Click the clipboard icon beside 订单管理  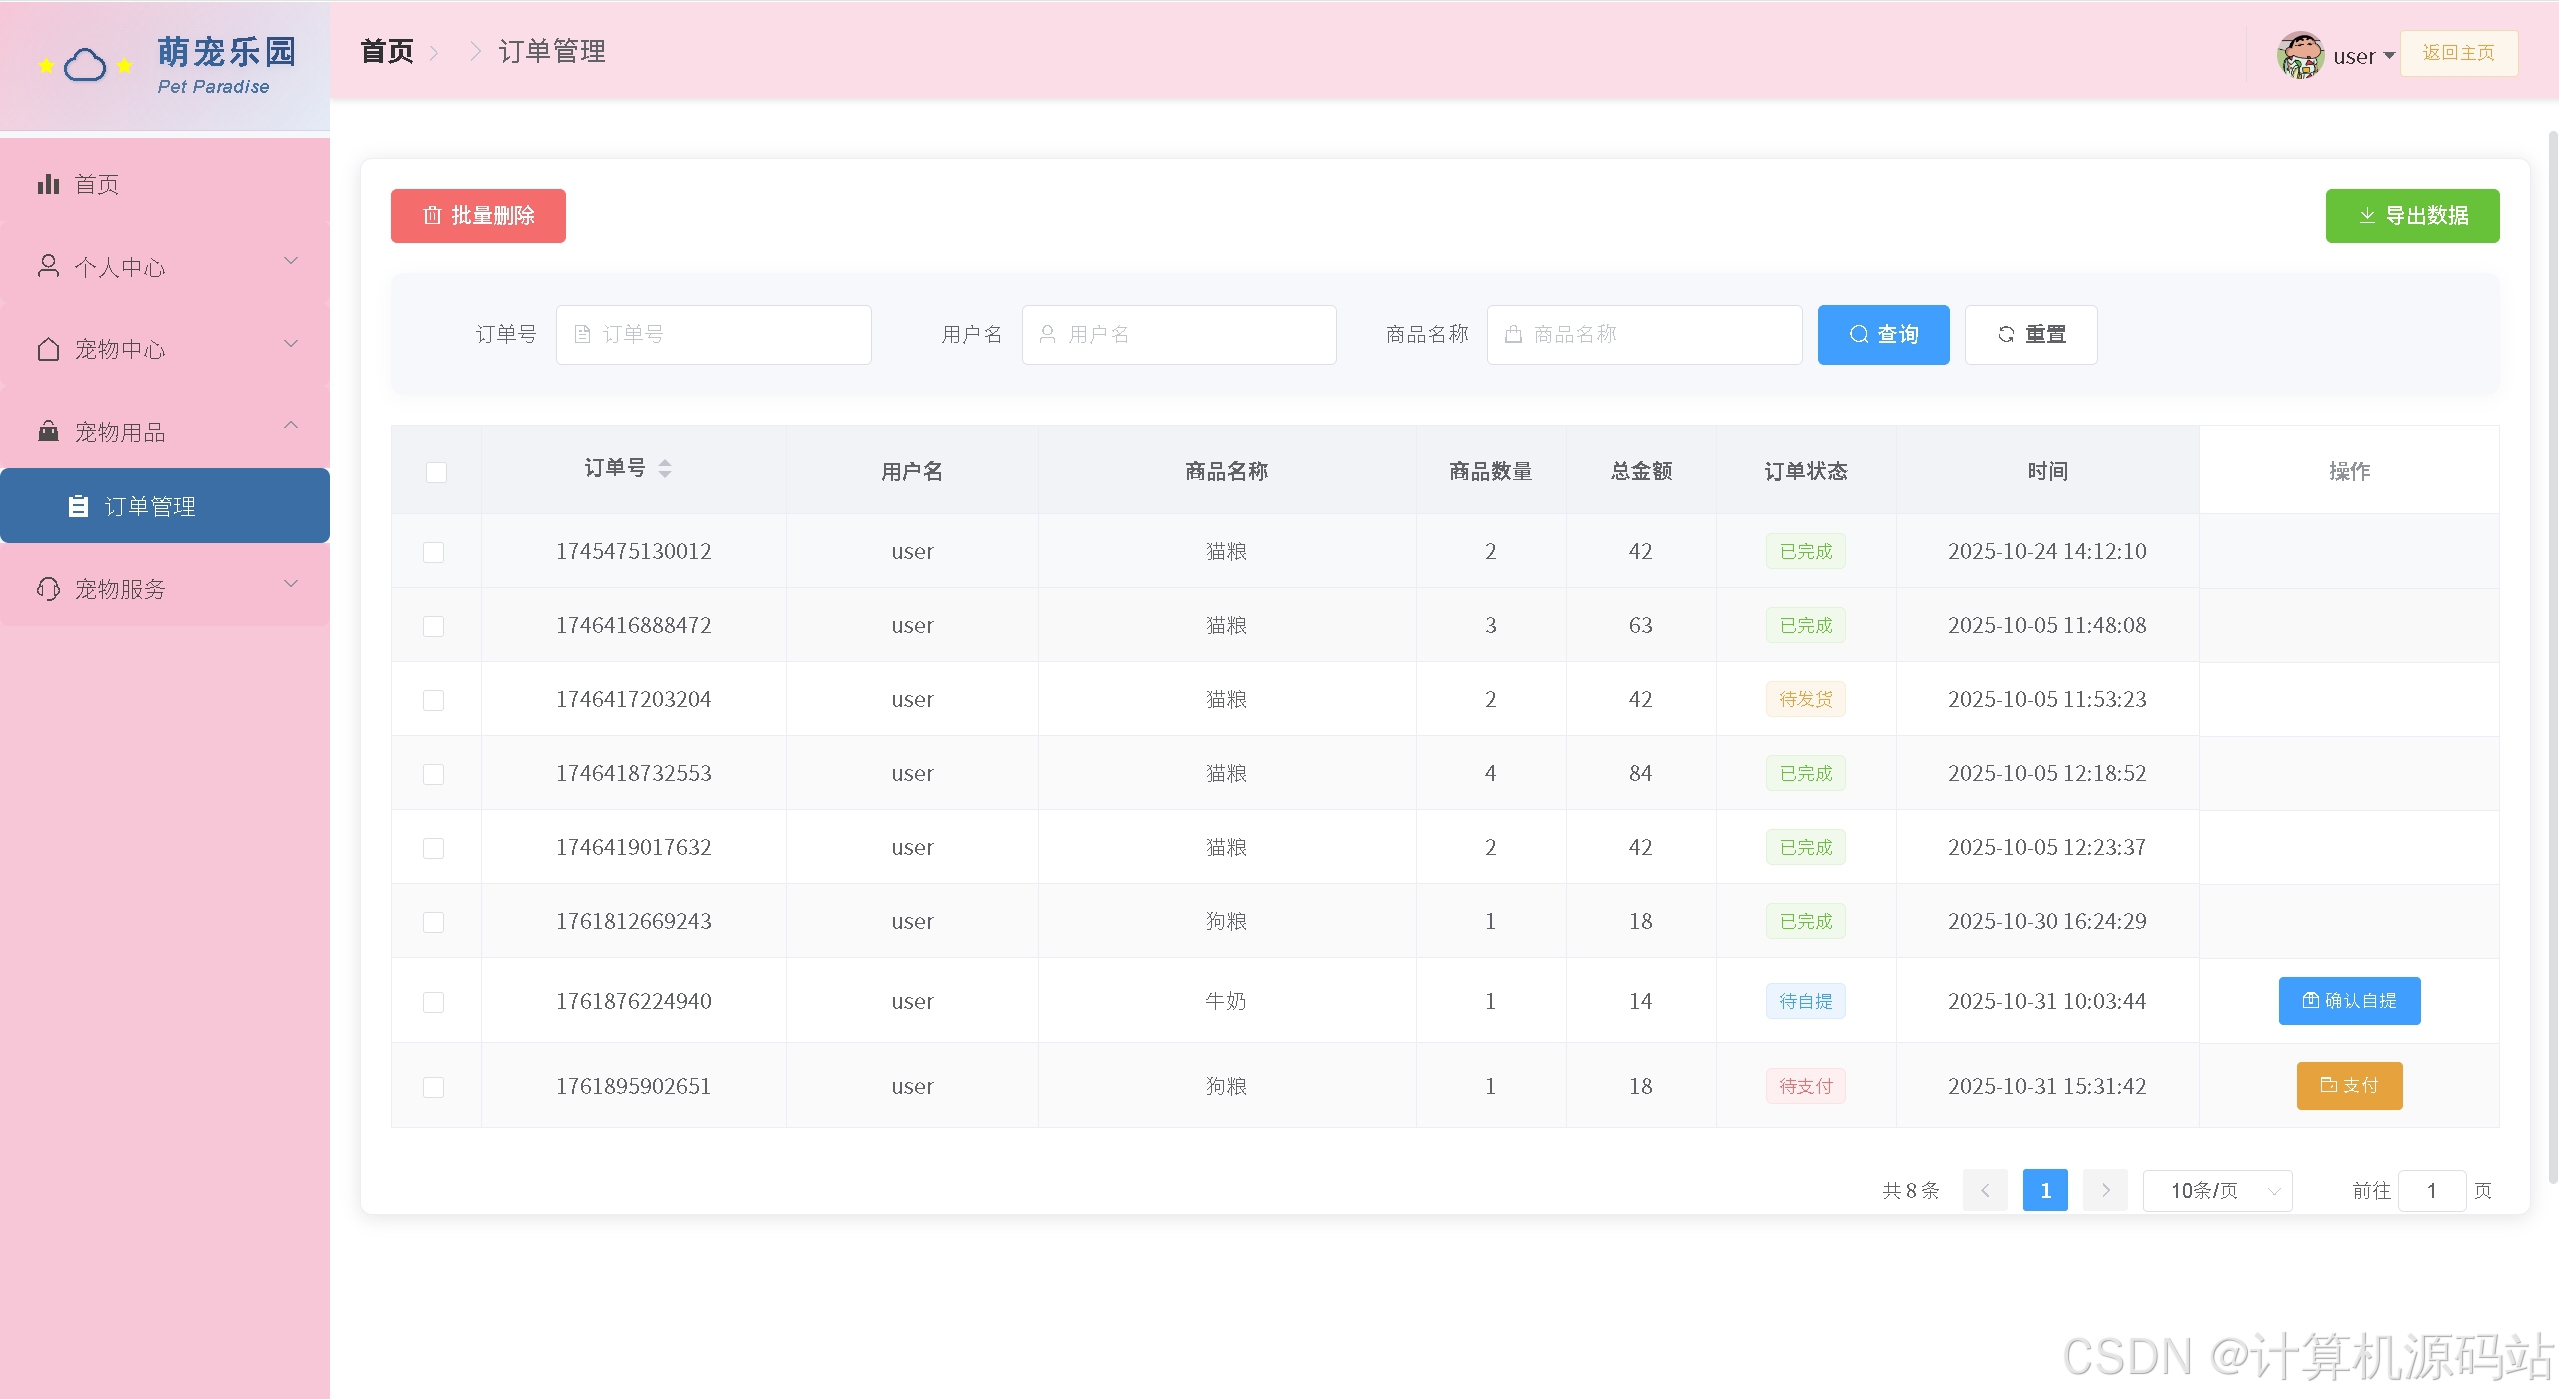coord(78,506)
